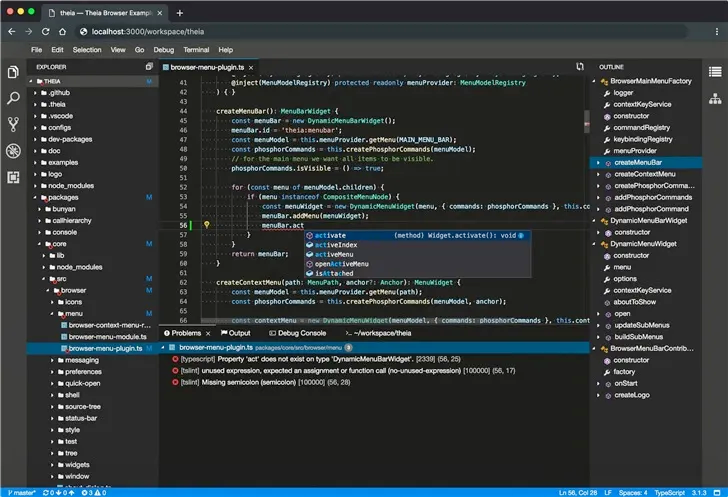728x497 pixels.
Task: Select the "Property 'act' does not exist" error
Action: 316,359
